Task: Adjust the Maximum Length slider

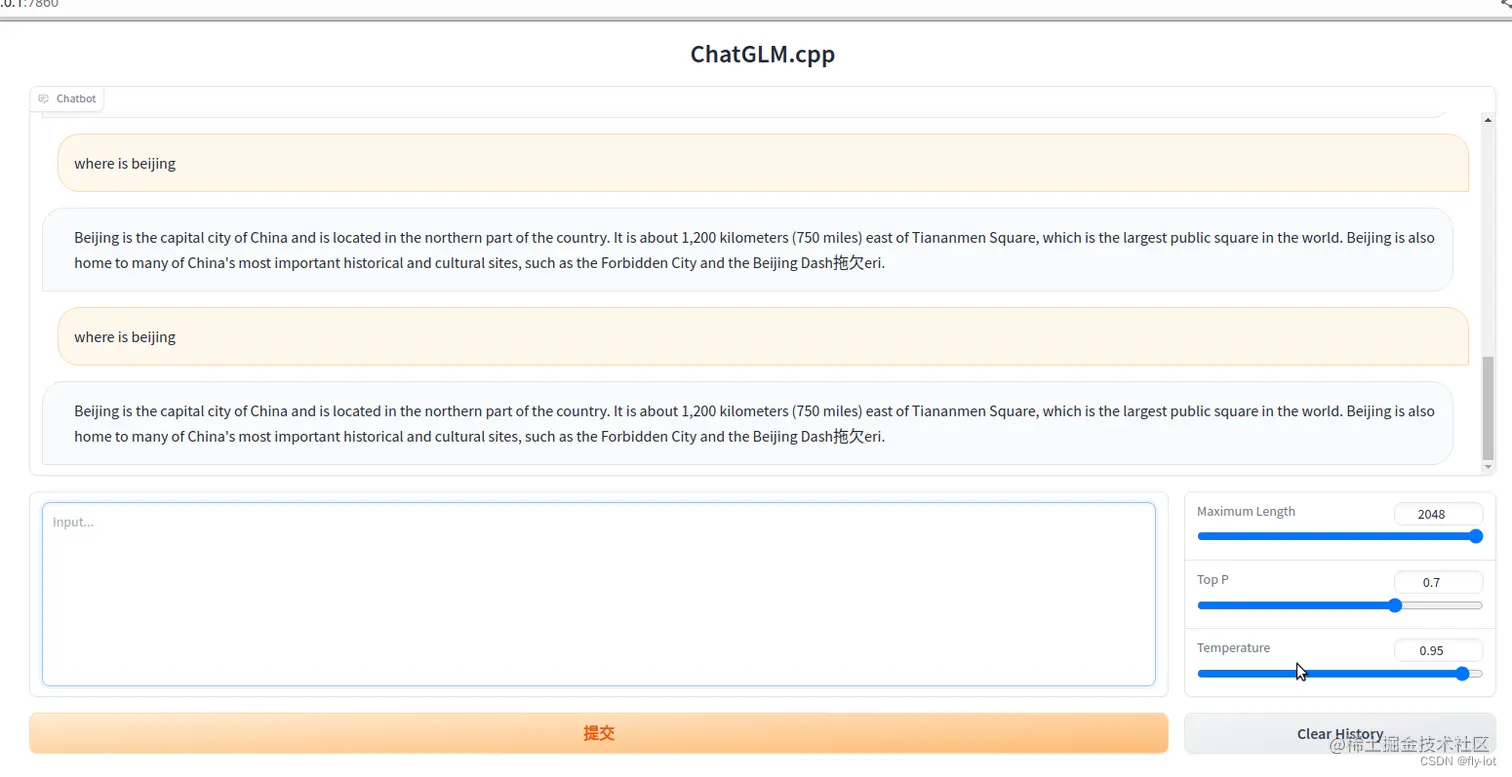Action: coord(1339,536)
